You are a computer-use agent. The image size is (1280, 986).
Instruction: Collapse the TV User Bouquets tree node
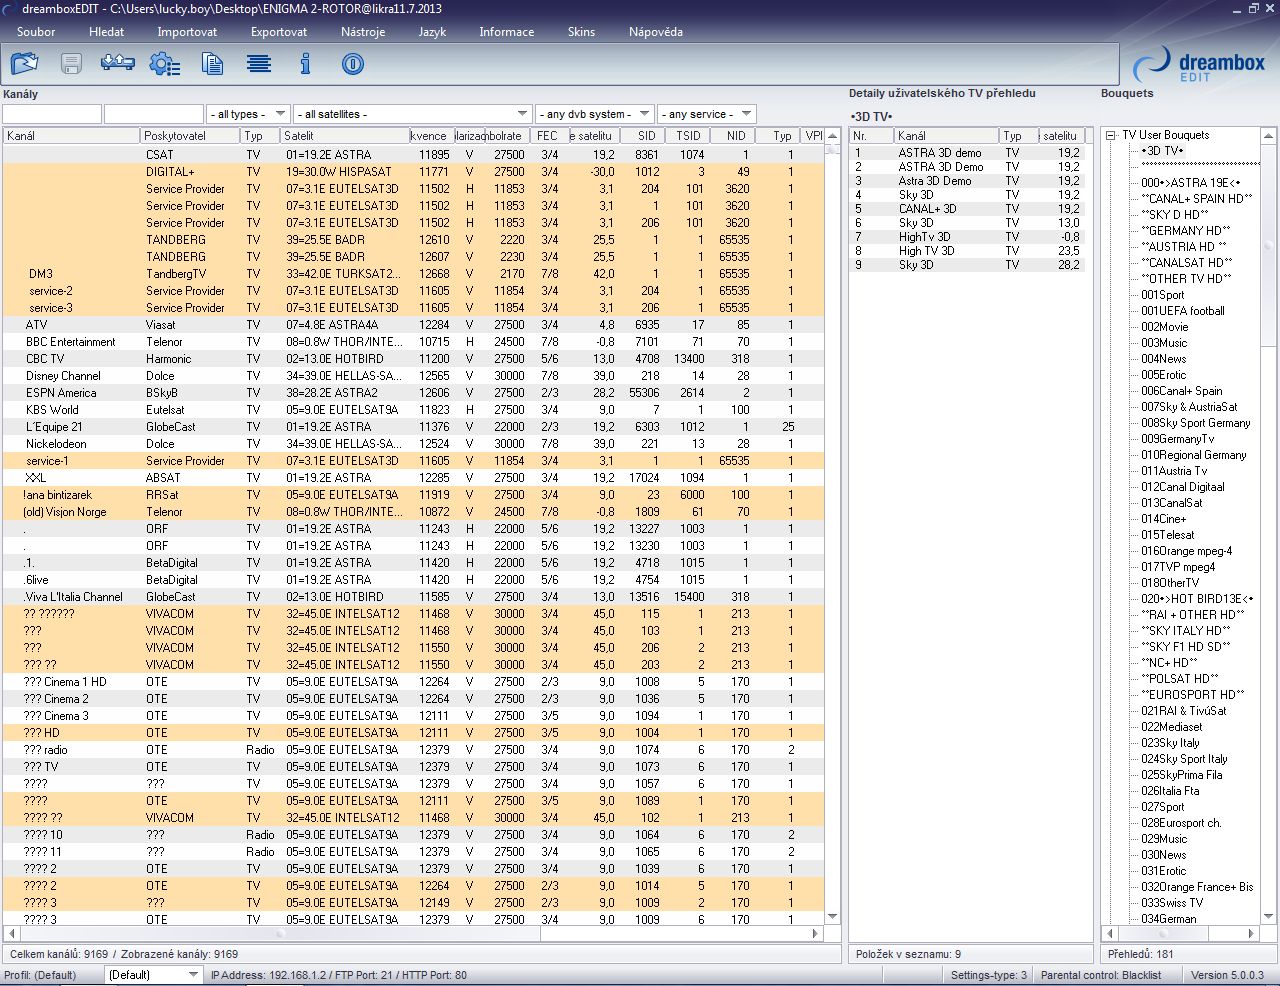[x=1111, y=135]
